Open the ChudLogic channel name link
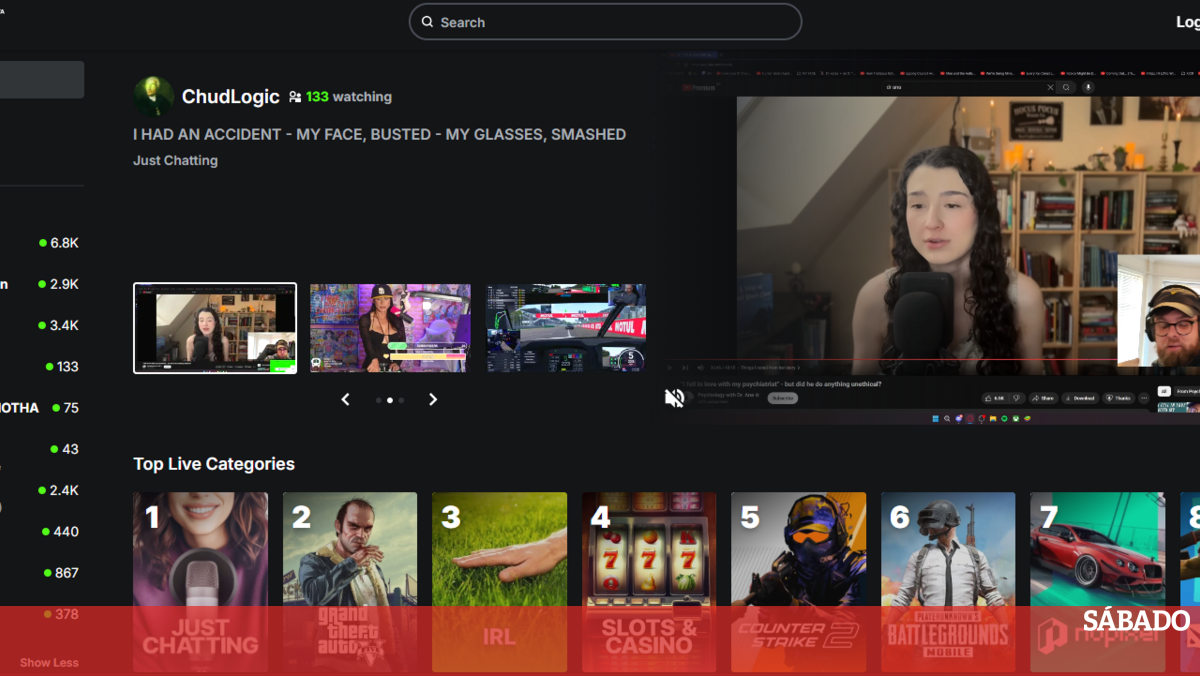This screenshot has width=1200, height=676. (231, 97)
